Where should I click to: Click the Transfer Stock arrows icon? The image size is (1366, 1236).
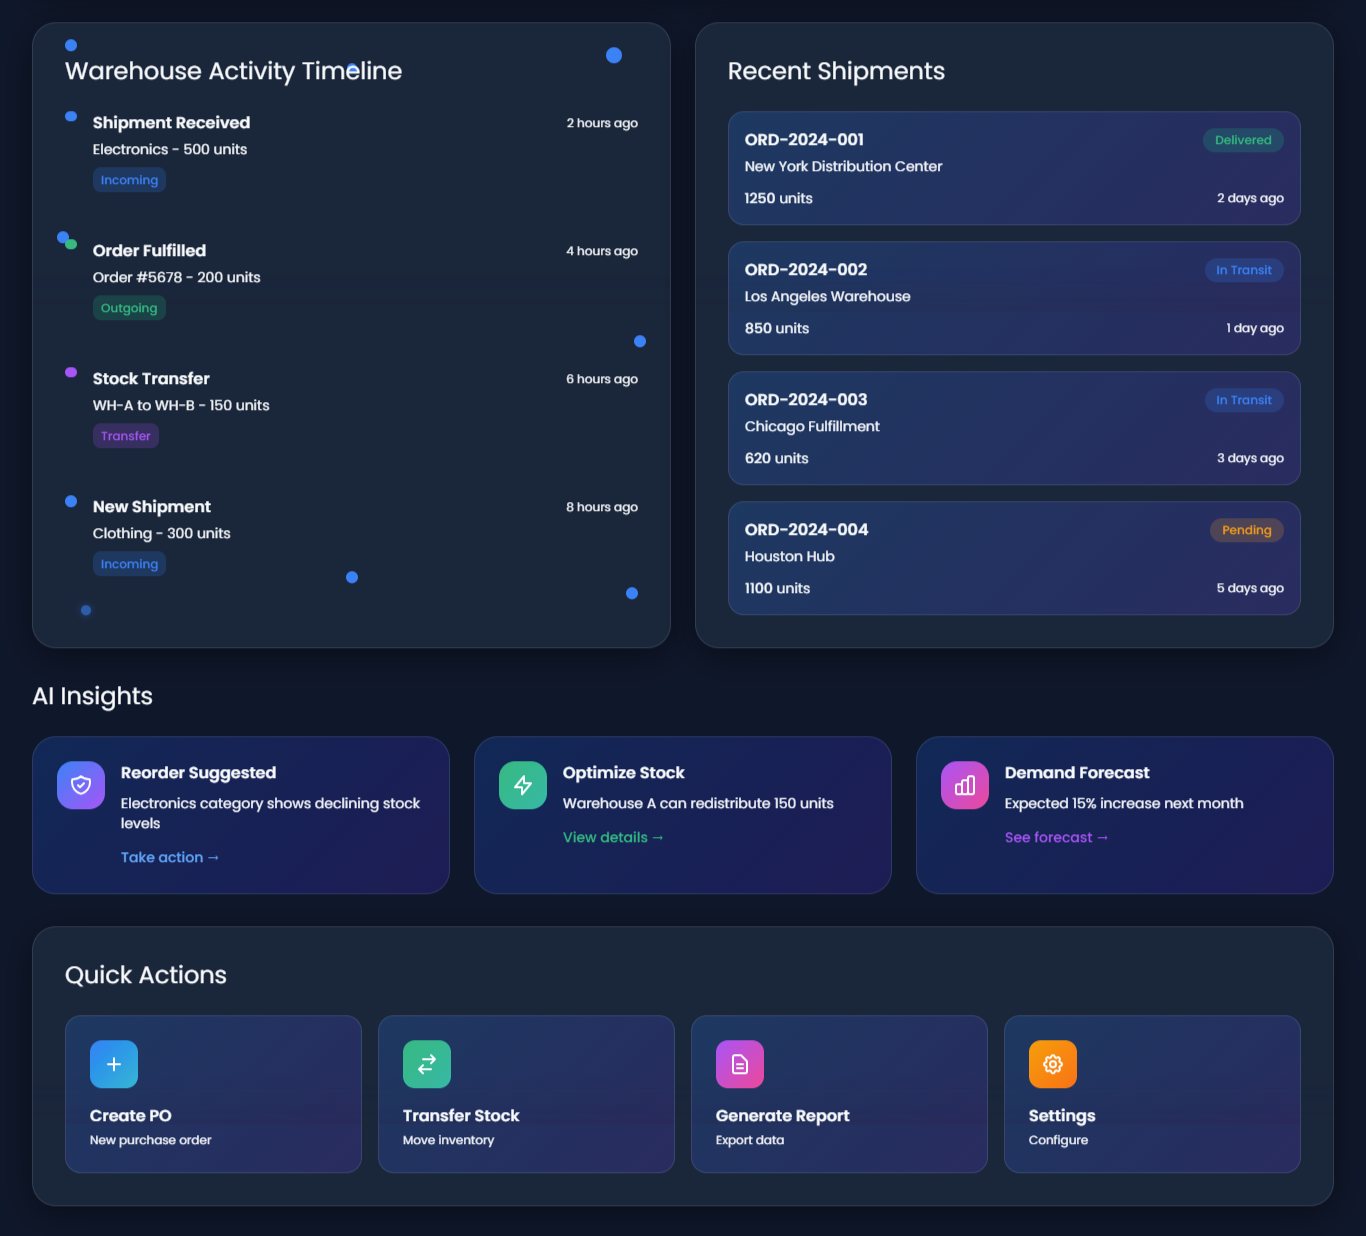pyautogui.click(x=427, y=1064)
